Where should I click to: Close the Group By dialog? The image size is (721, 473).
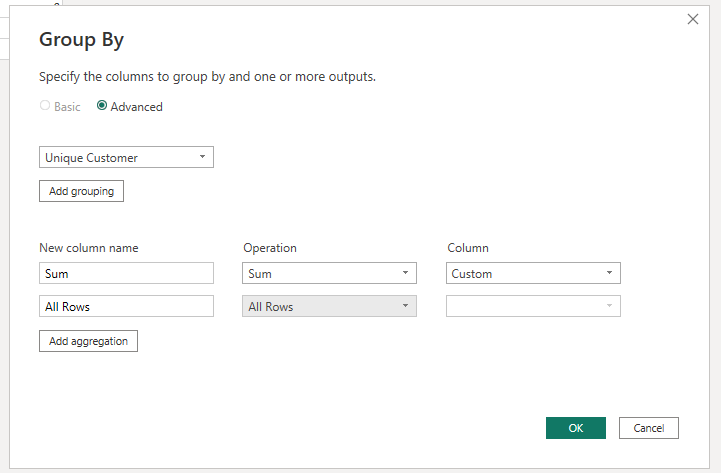coord(692,19)
